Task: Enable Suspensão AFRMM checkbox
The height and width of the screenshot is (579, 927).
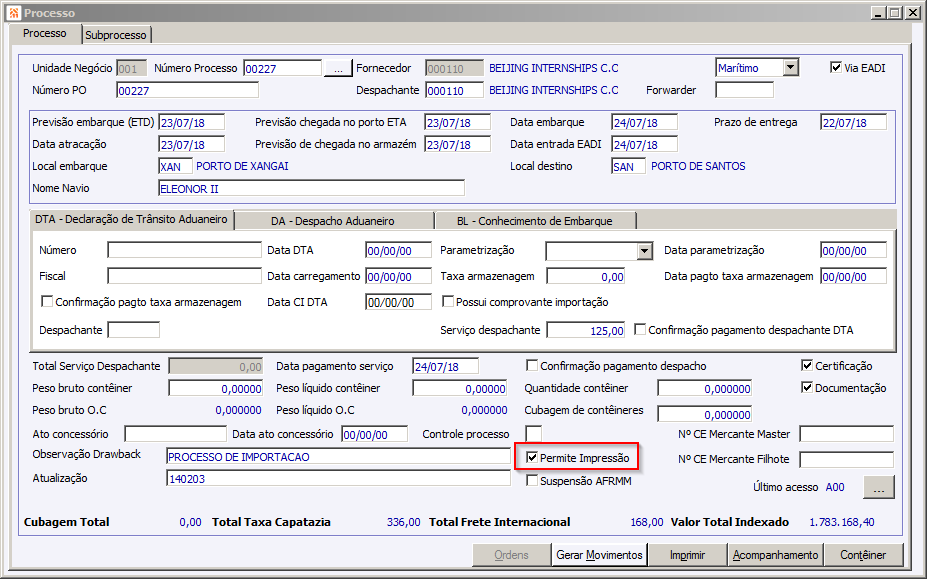Action: pos(531,480)
